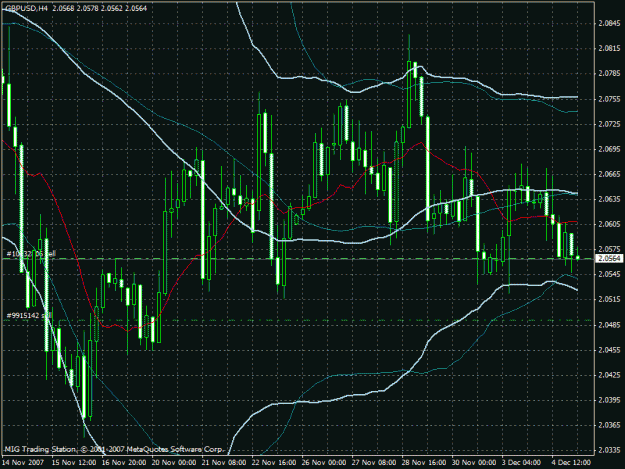The width and height of the screenshot is (625, 469).
Task: Click the 15 Nov 12:00 time label
Action: tap(74, 463)
